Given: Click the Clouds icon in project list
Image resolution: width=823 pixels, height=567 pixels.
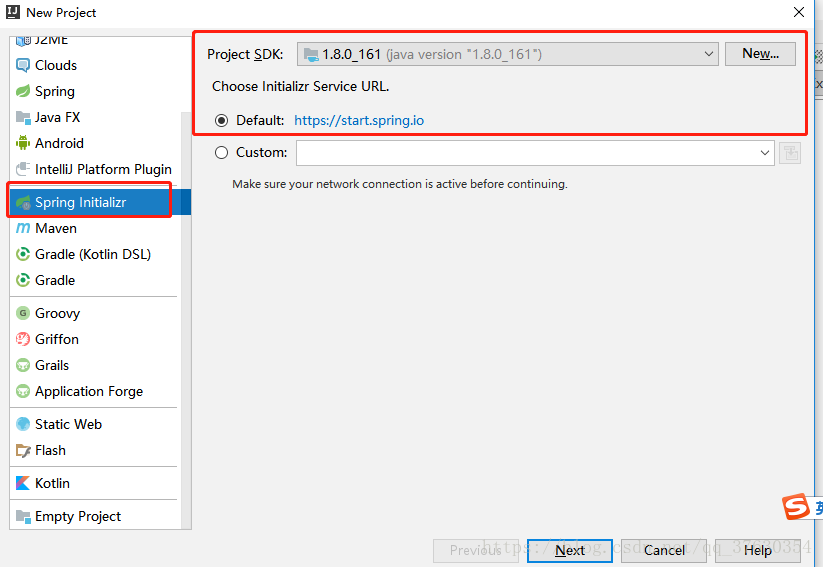Looking at the screenshot, I should pos(23,65).
